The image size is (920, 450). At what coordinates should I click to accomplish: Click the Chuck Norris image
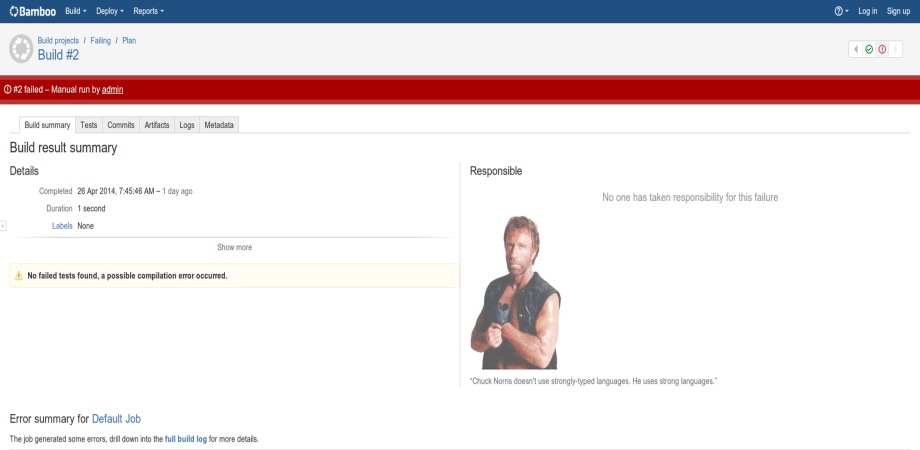516,292
